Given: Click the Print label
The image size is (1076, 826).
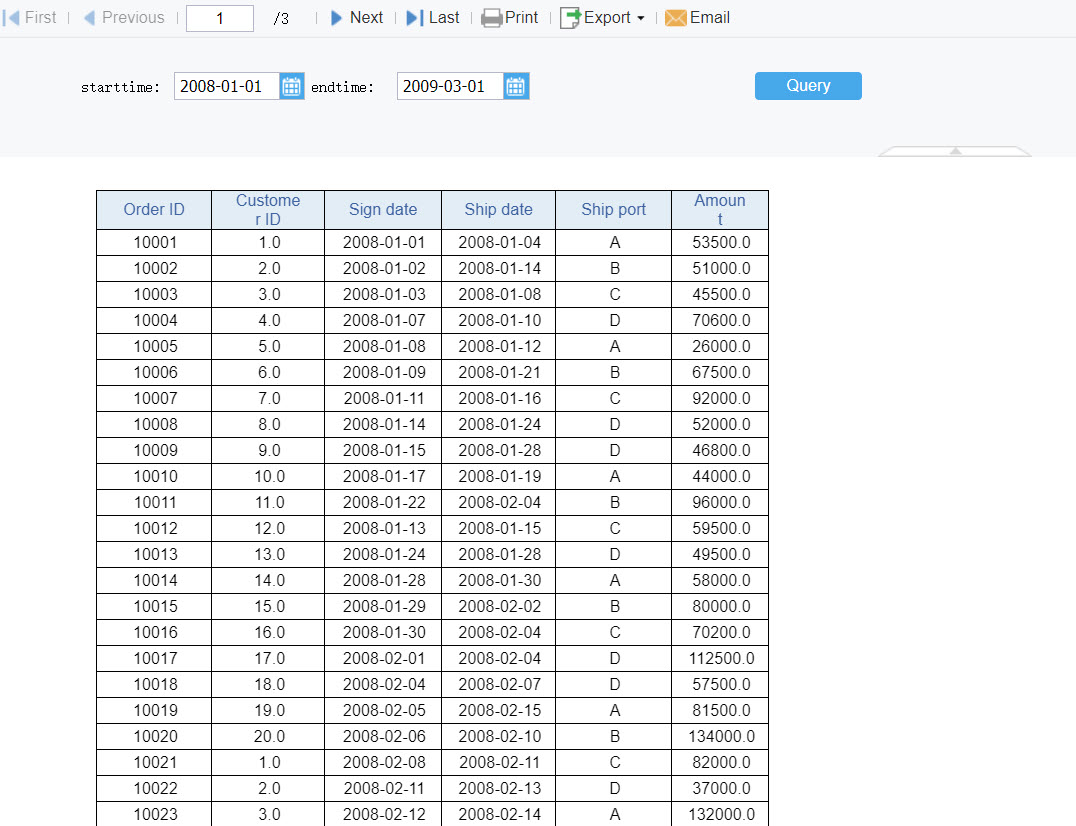Looking at the screenshot, I should (x=522, y=18).
